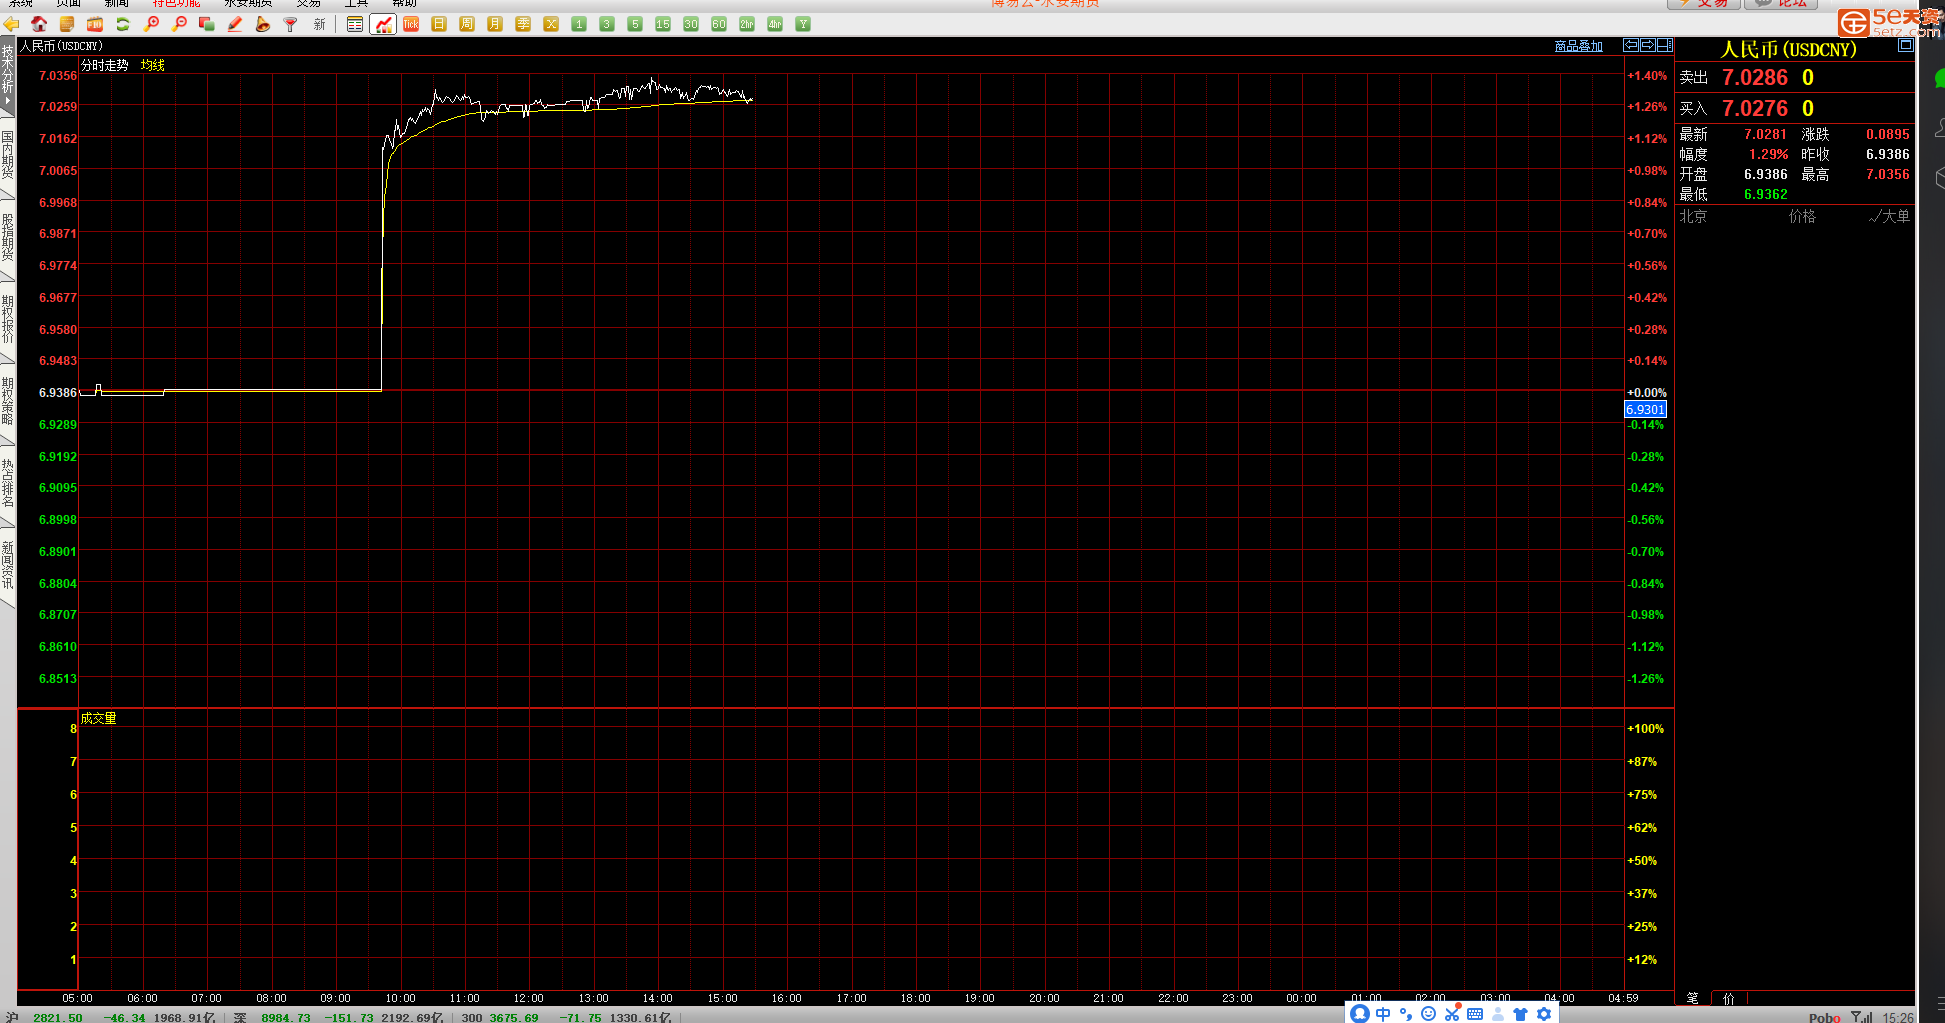Select the 30-minute period button
The image size is (1945, 1023).
tap(691, 24)
